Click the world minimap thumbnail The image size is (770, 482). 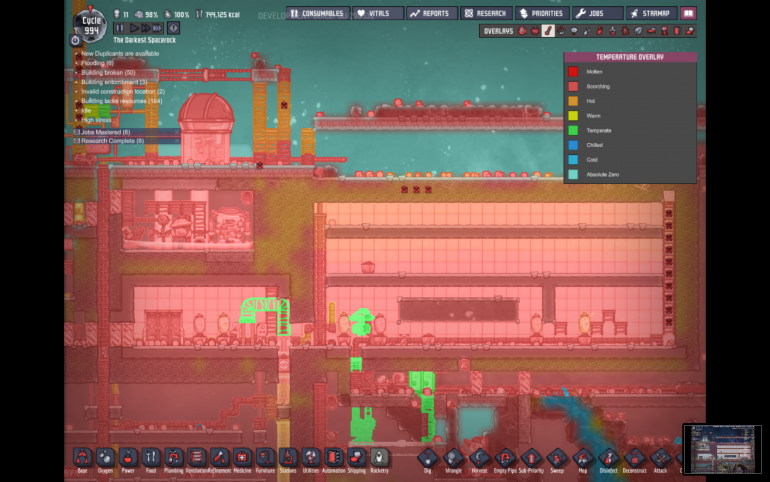point(722,449)
